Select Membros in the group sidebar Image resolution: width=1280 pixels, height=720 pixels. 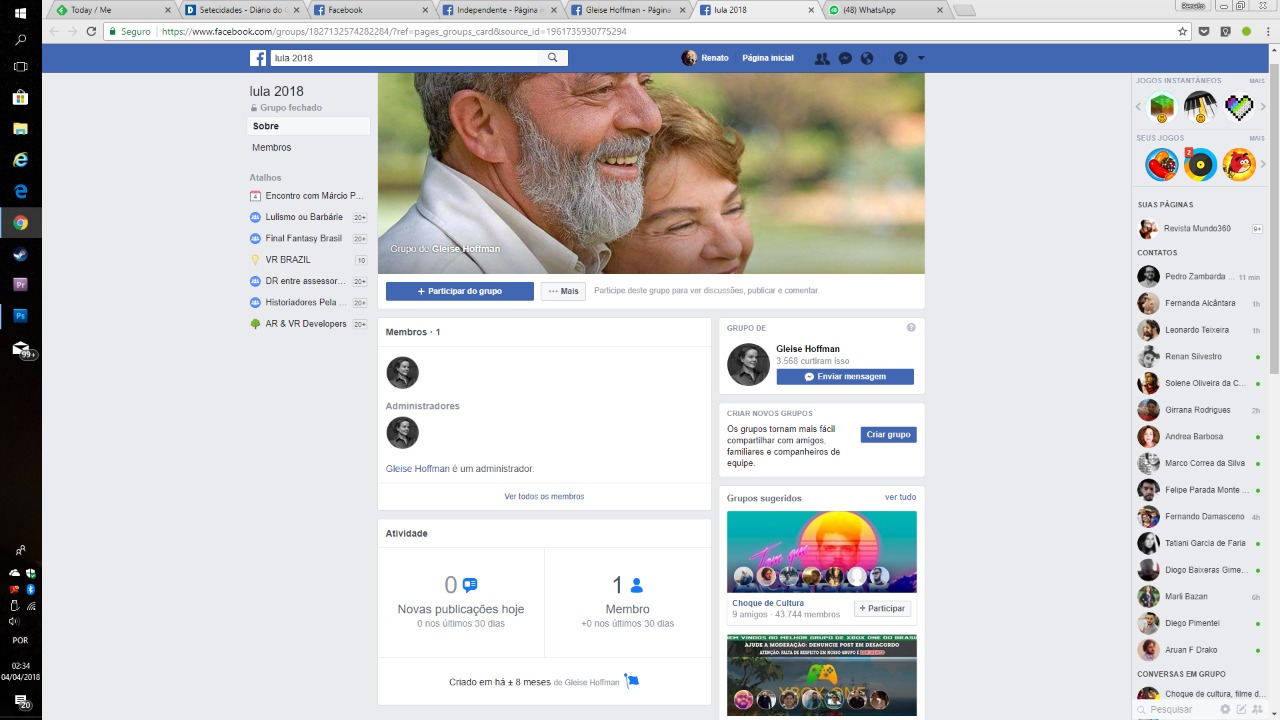click(272, 147)
